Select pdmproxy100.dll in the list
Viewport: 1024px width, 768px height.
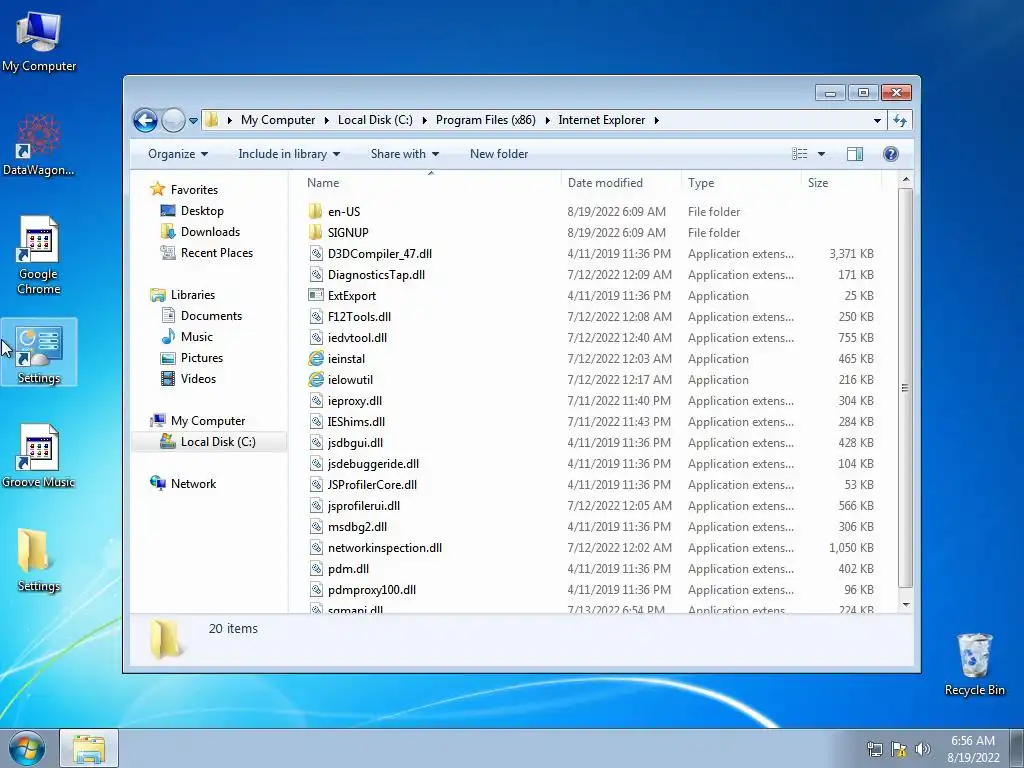(372, 590)
